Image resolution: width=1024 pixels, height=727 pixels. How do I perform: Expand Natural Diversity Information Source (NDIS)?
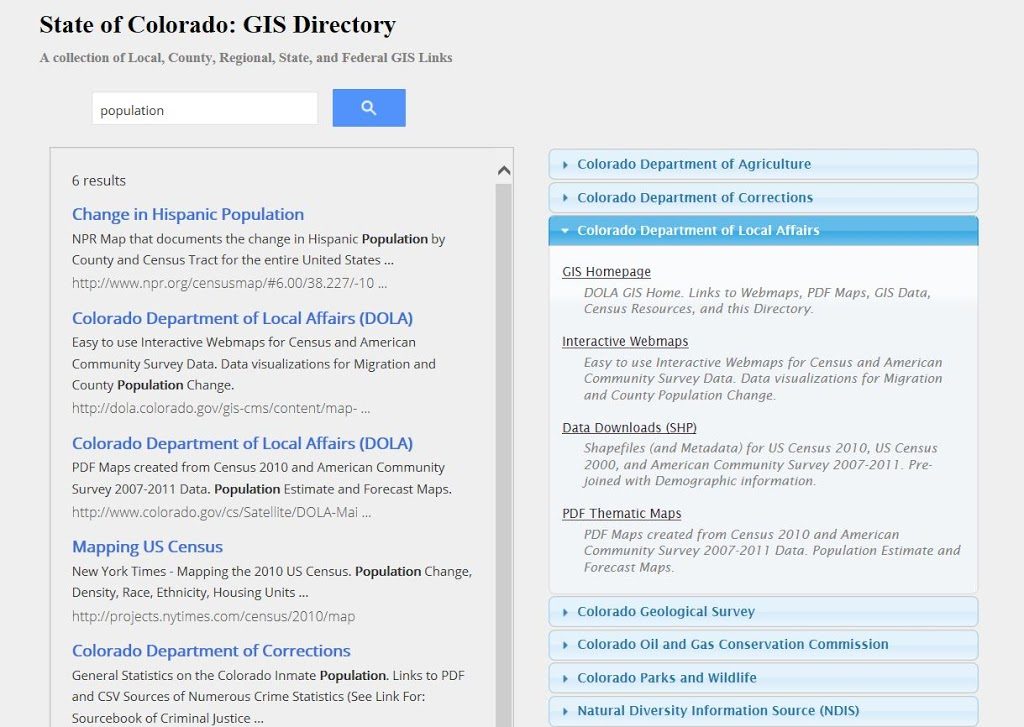click(x=763, y=711)
